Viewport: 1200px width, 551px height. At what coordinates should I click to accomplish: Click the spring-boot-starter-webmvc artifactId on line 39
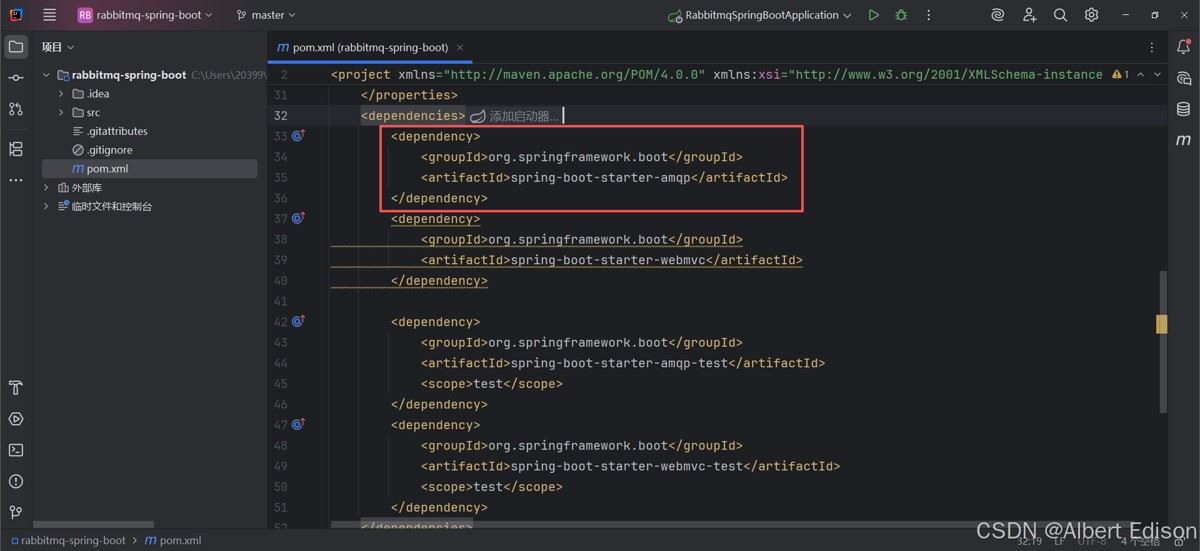pos(608,260)
